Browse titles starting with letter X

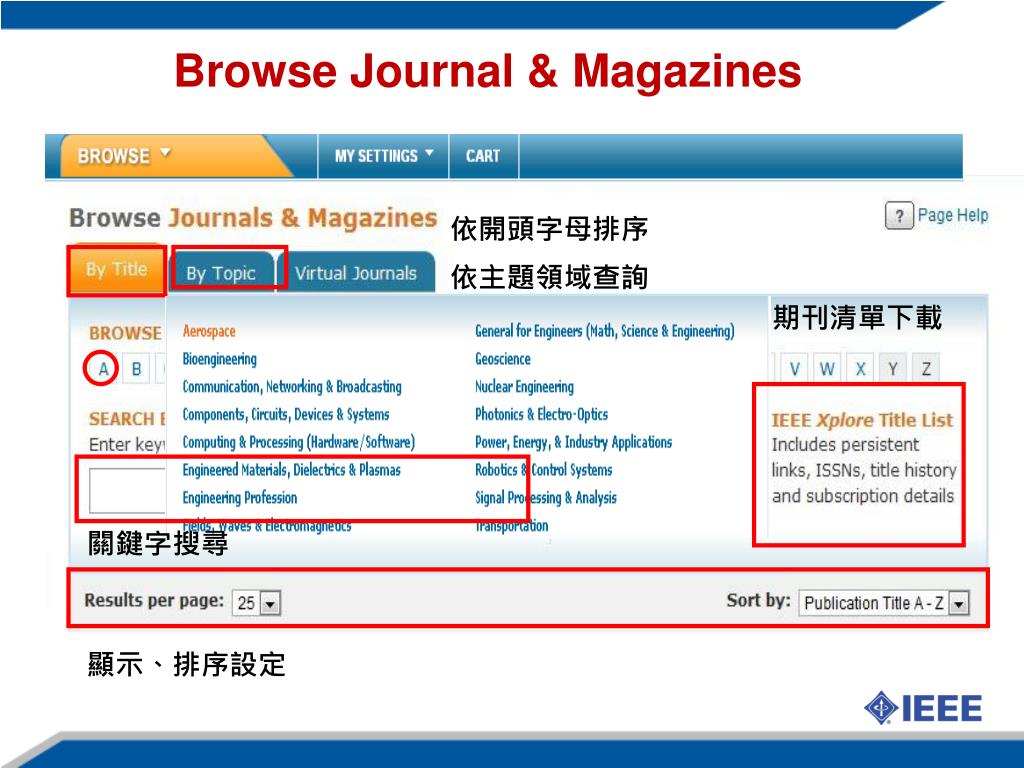pos(860,369)
